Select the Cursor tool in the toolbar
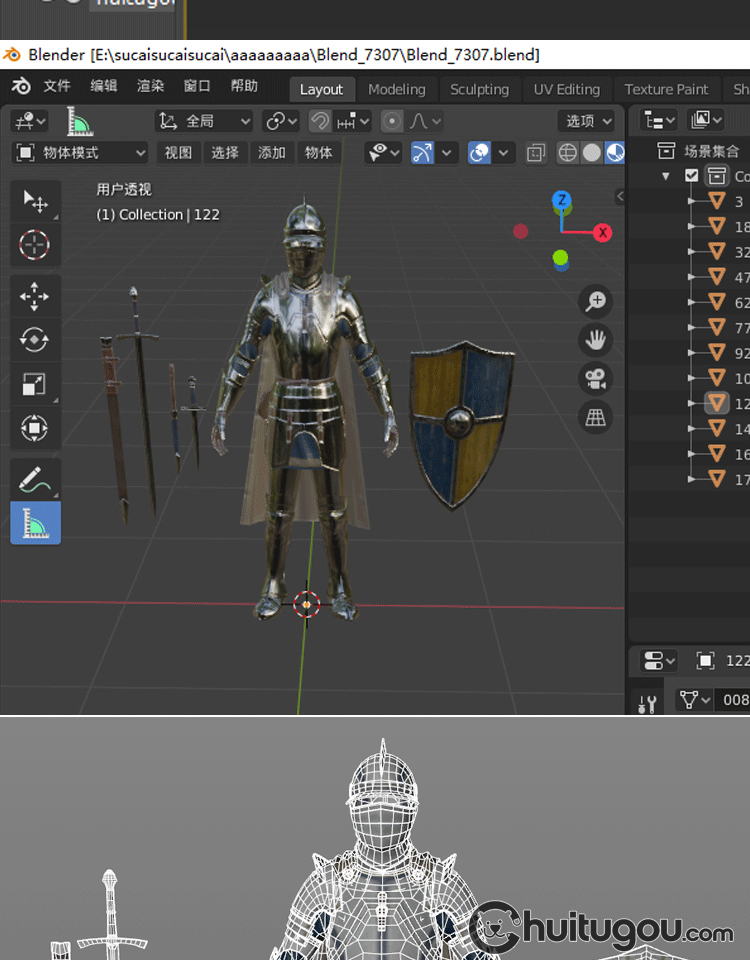The image size is (750, 960). click(x=35, y=244)
